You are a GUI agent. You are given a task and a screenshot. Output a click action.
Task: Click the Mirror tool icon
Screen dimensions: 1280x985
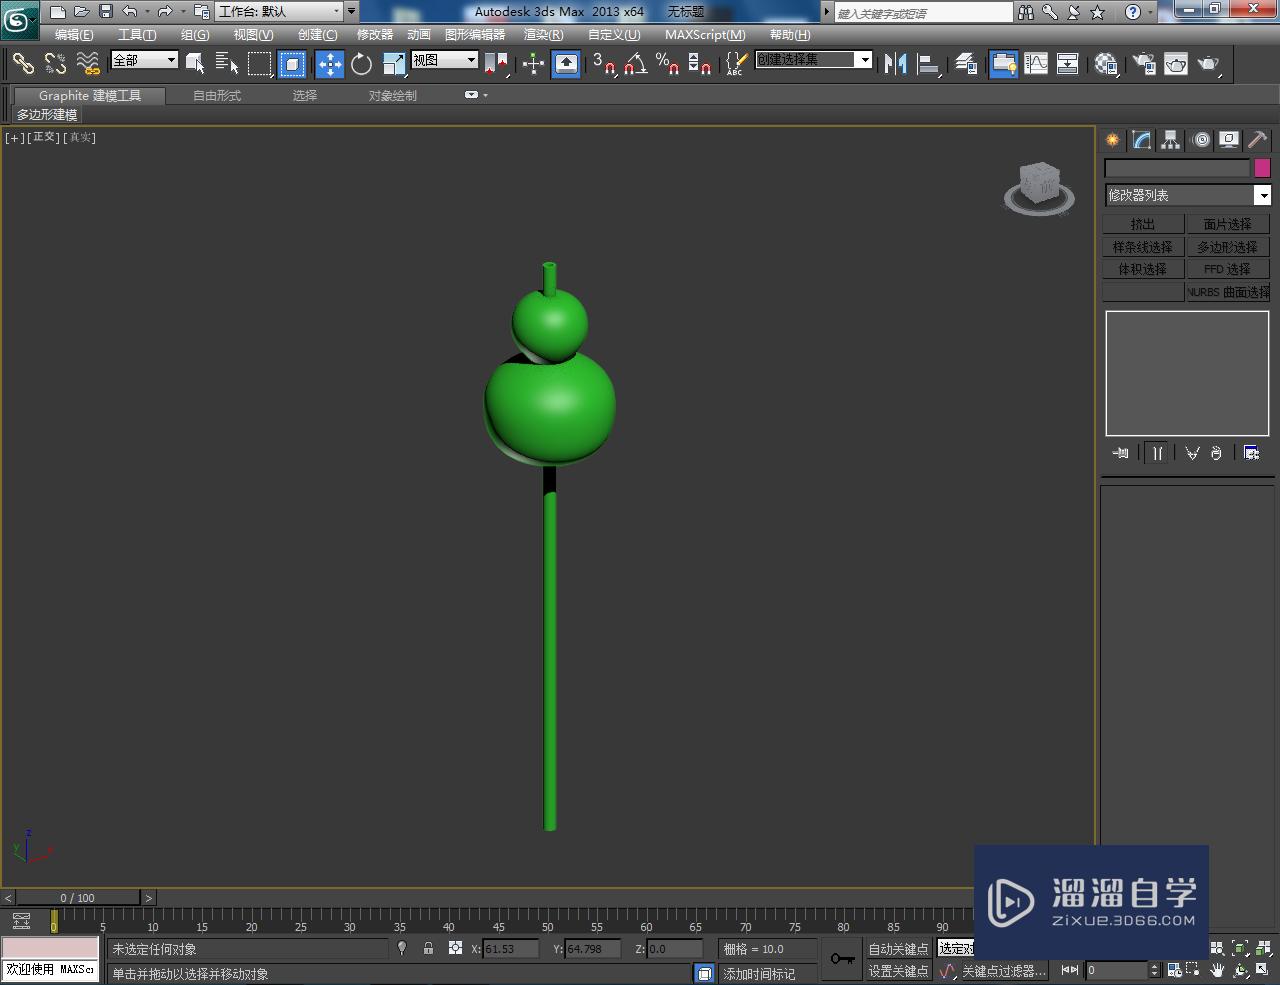click(895, 64)
